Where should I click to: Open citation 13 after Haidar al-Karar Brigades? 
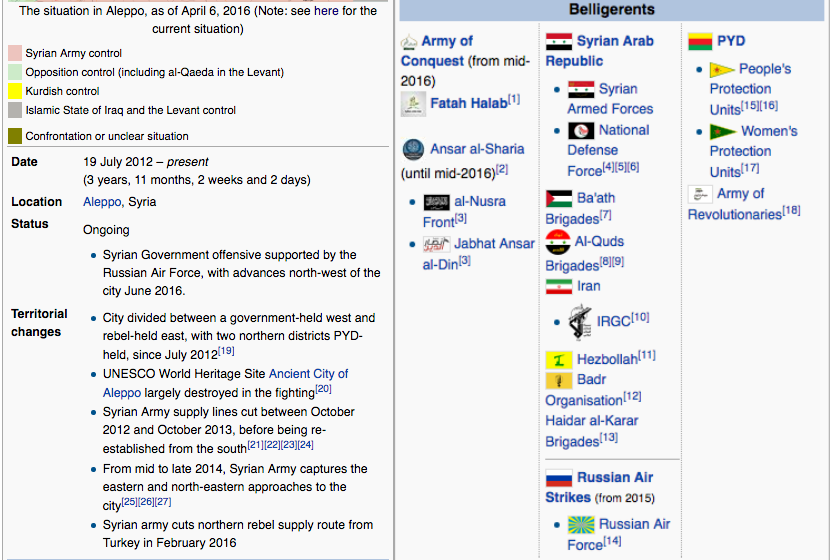[609, 437]
